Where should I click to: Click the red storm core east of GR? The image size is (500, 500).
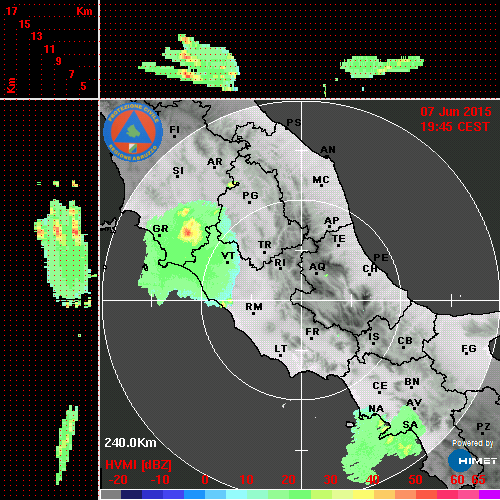click(x=188, y=232)
